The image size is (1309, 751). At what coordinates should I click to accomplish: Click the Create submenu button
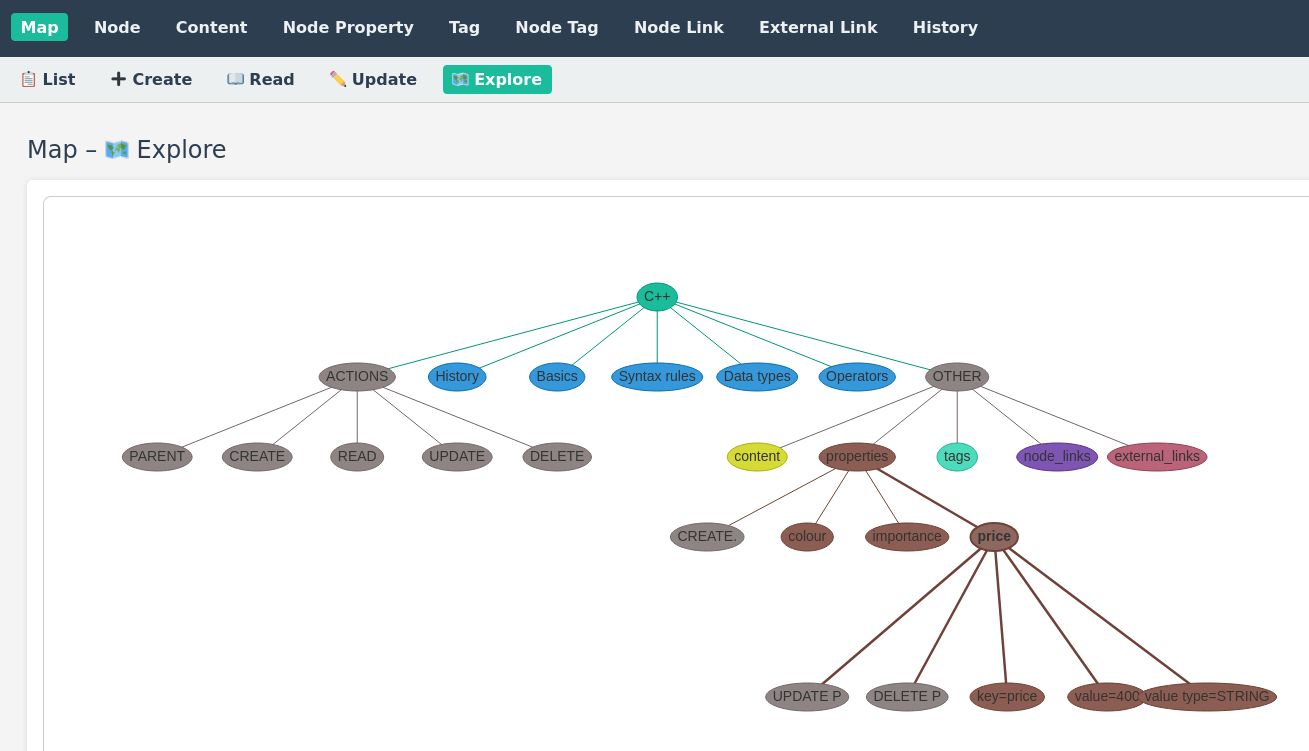[151, 79]
